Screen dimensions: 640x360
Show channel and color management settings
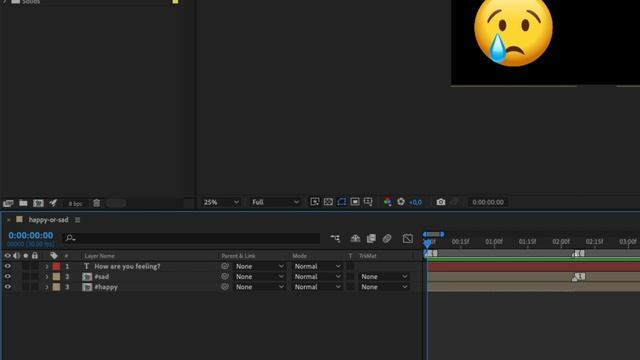coord(387,202)
